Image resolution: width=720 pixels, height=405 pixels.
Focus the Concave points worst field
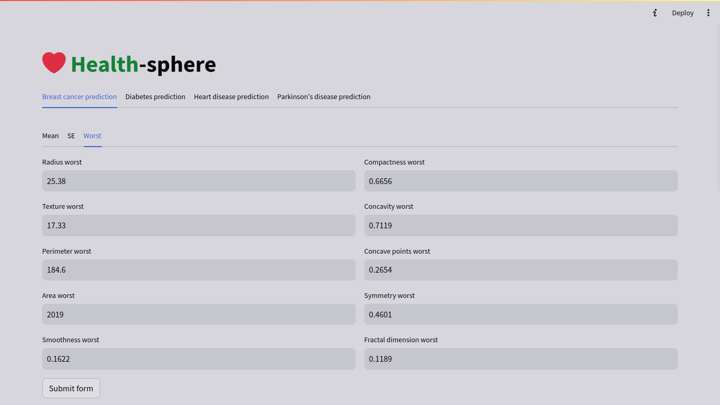coord(520,270)
